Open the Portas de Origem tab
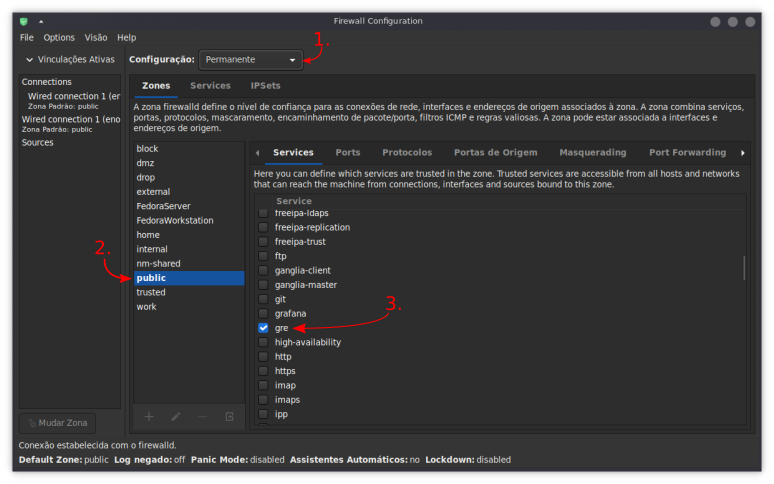This screenshot has width=774, height=484. (496, 153)
